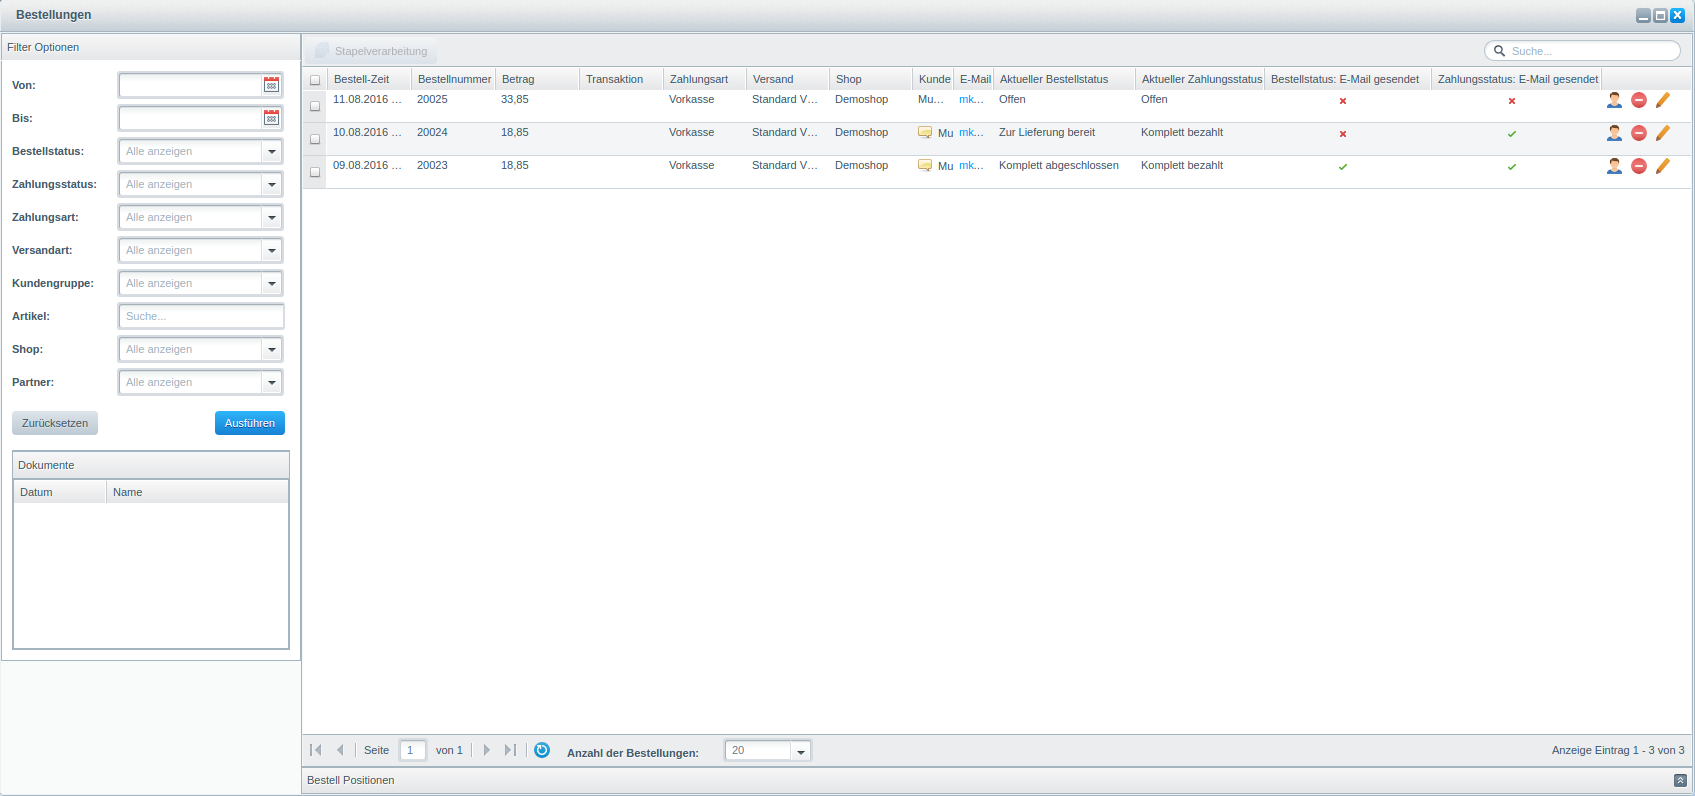Select checkbox for order 20024
This screenshot has width=1695, height=796.
(315, 139)
